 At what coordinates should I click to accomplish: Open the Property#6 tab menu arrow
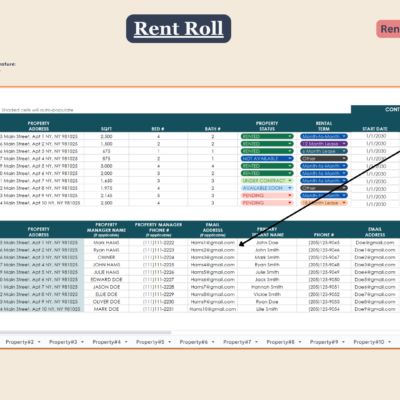point(213,342)
